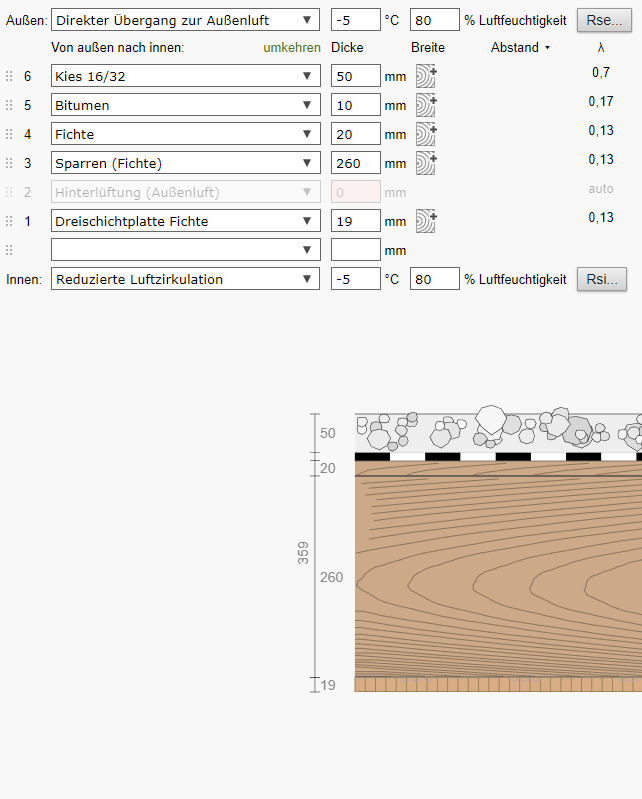Grab the drag handle of layer 3
The height and width of the screenshot is (799, 642).
tap(9, 163)
